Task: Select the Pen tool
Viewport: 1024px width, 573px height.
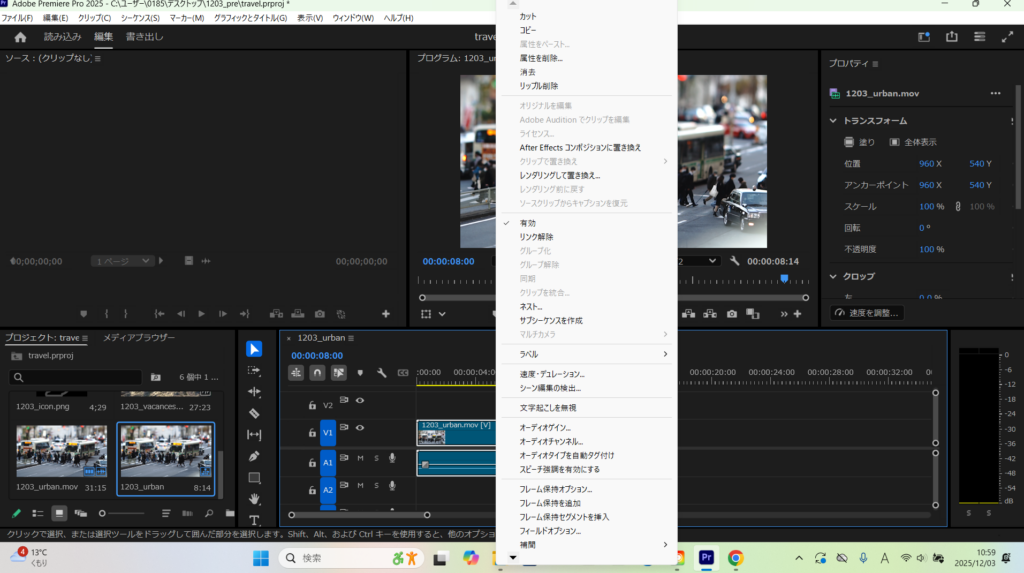Action: pos(254,456)
